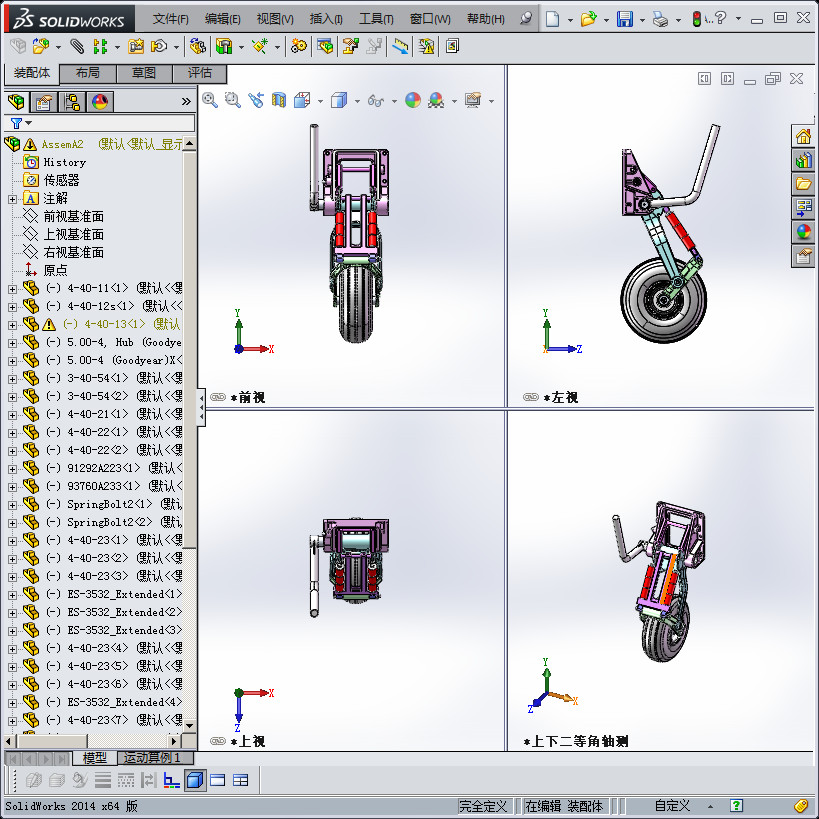Expand the 4-40-13<1> component node
Viewport: 819px width, 819px height.
point(12,325)
